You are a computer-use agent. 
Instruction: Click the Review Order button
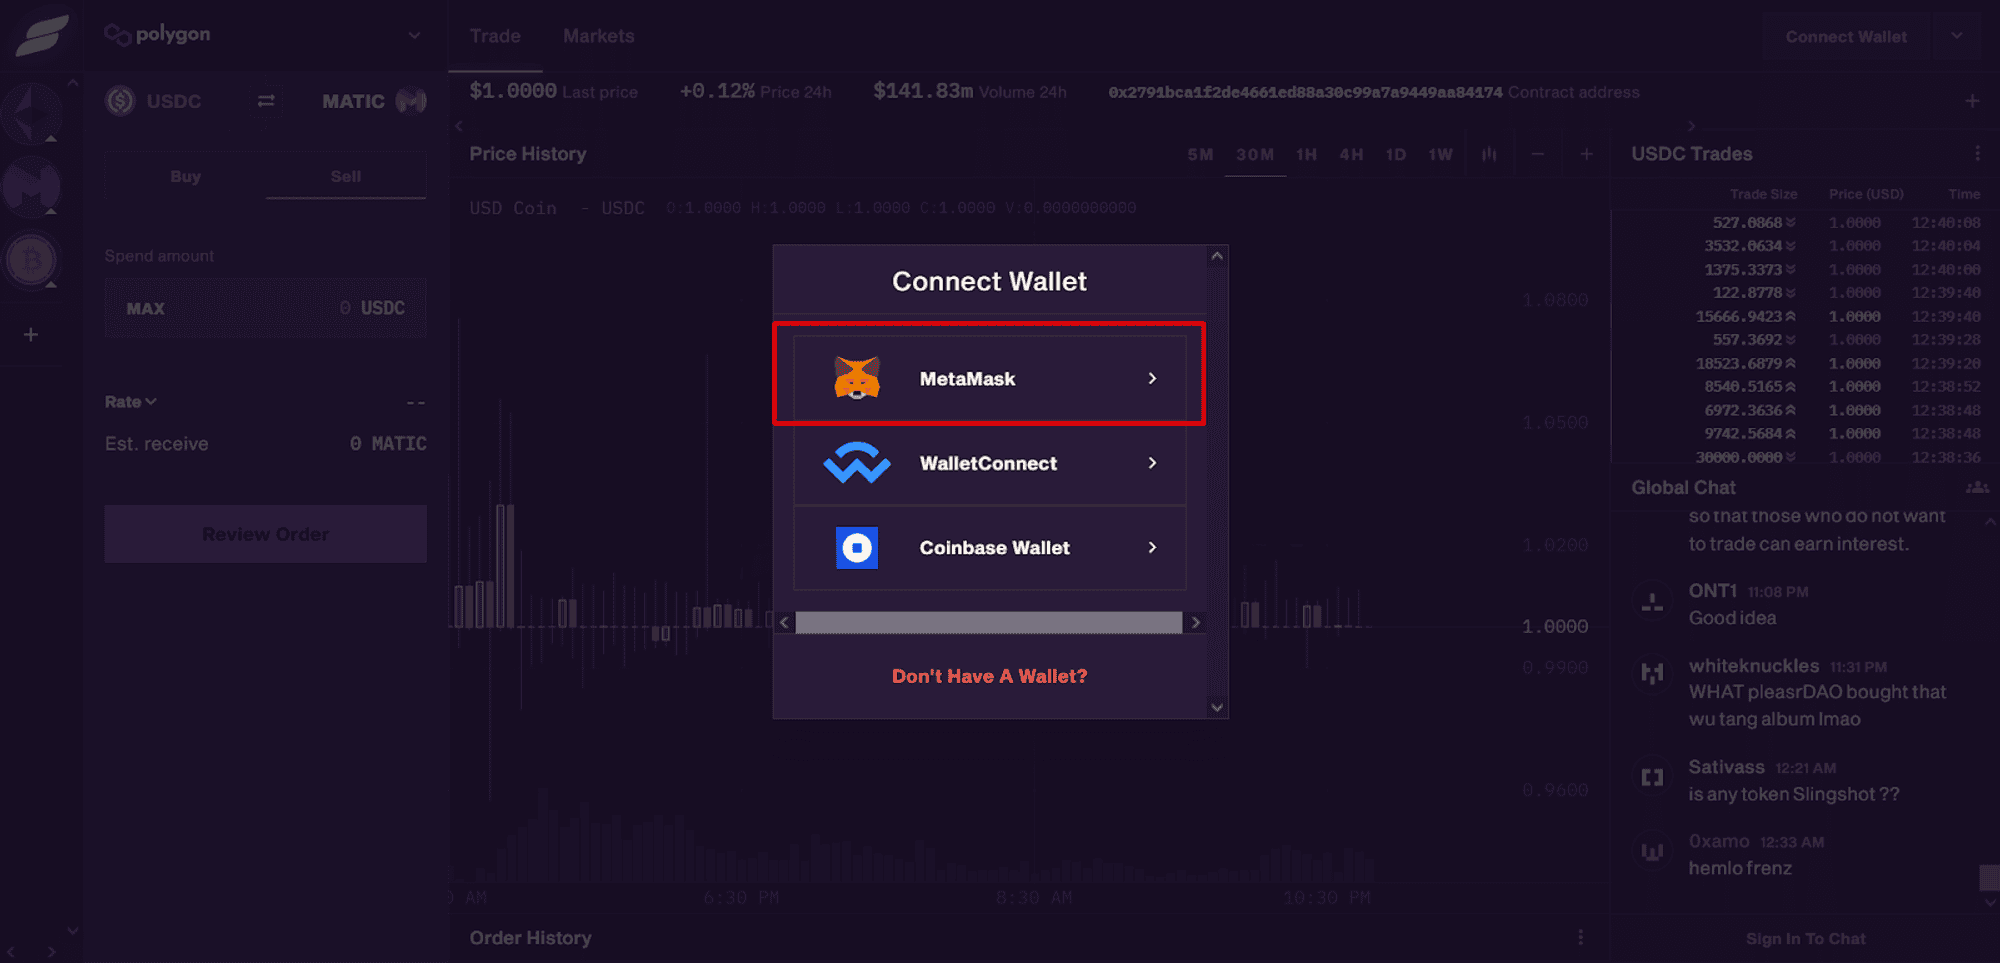(266, 534)
